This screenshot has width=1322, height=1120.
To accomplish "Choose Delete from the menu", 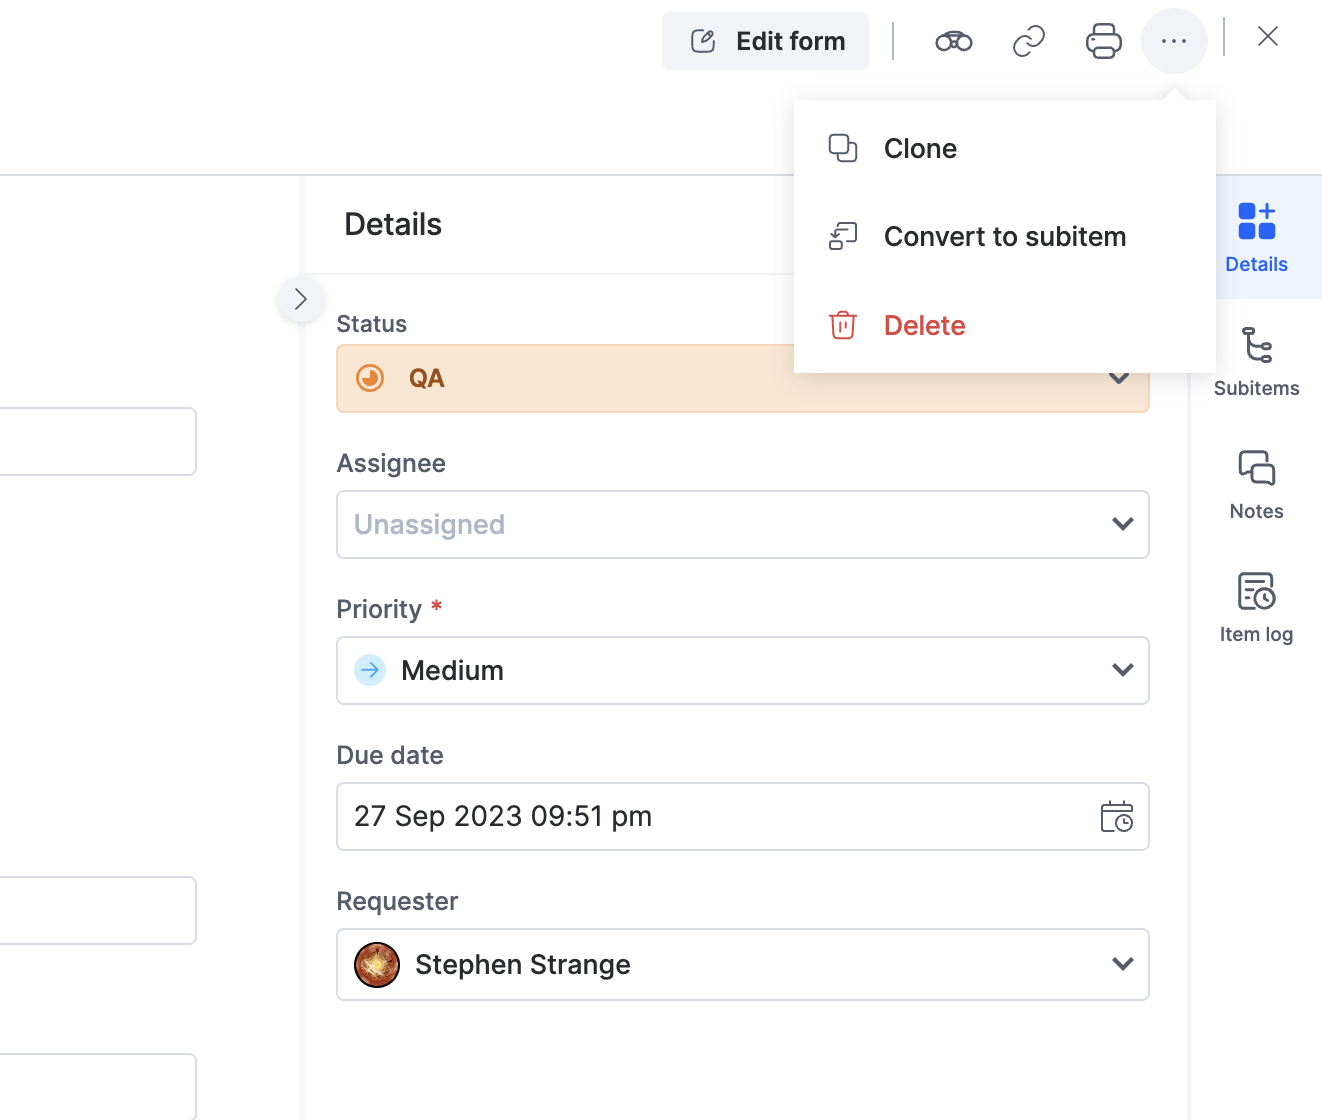I will (1005, 325).
